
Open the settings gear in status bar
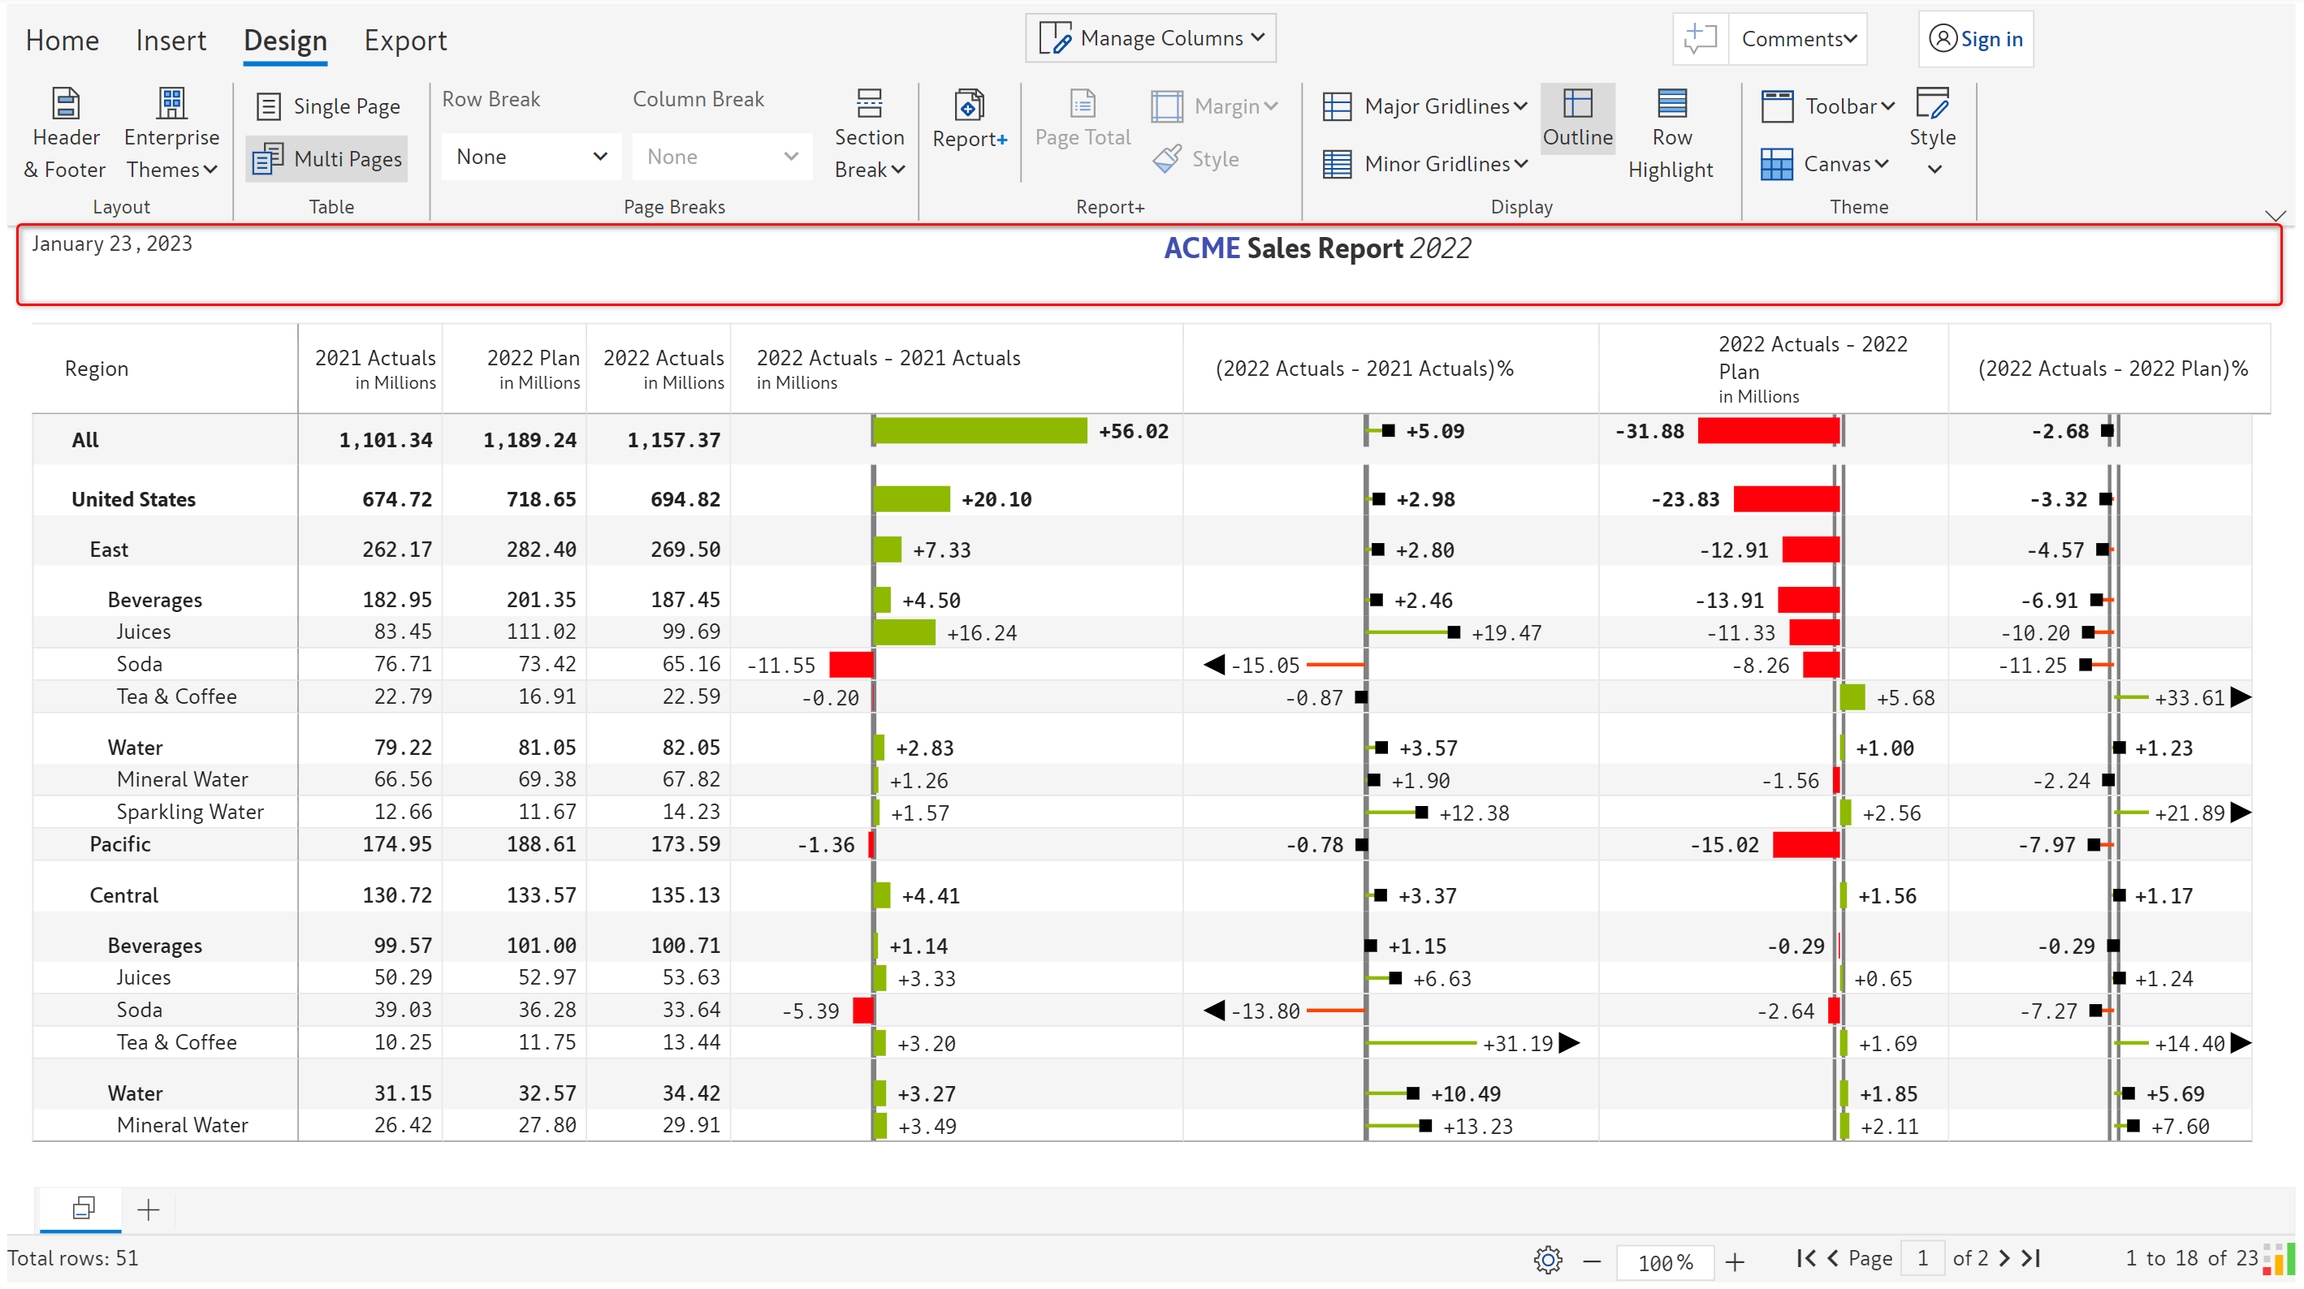[x=1547, y=1260]
